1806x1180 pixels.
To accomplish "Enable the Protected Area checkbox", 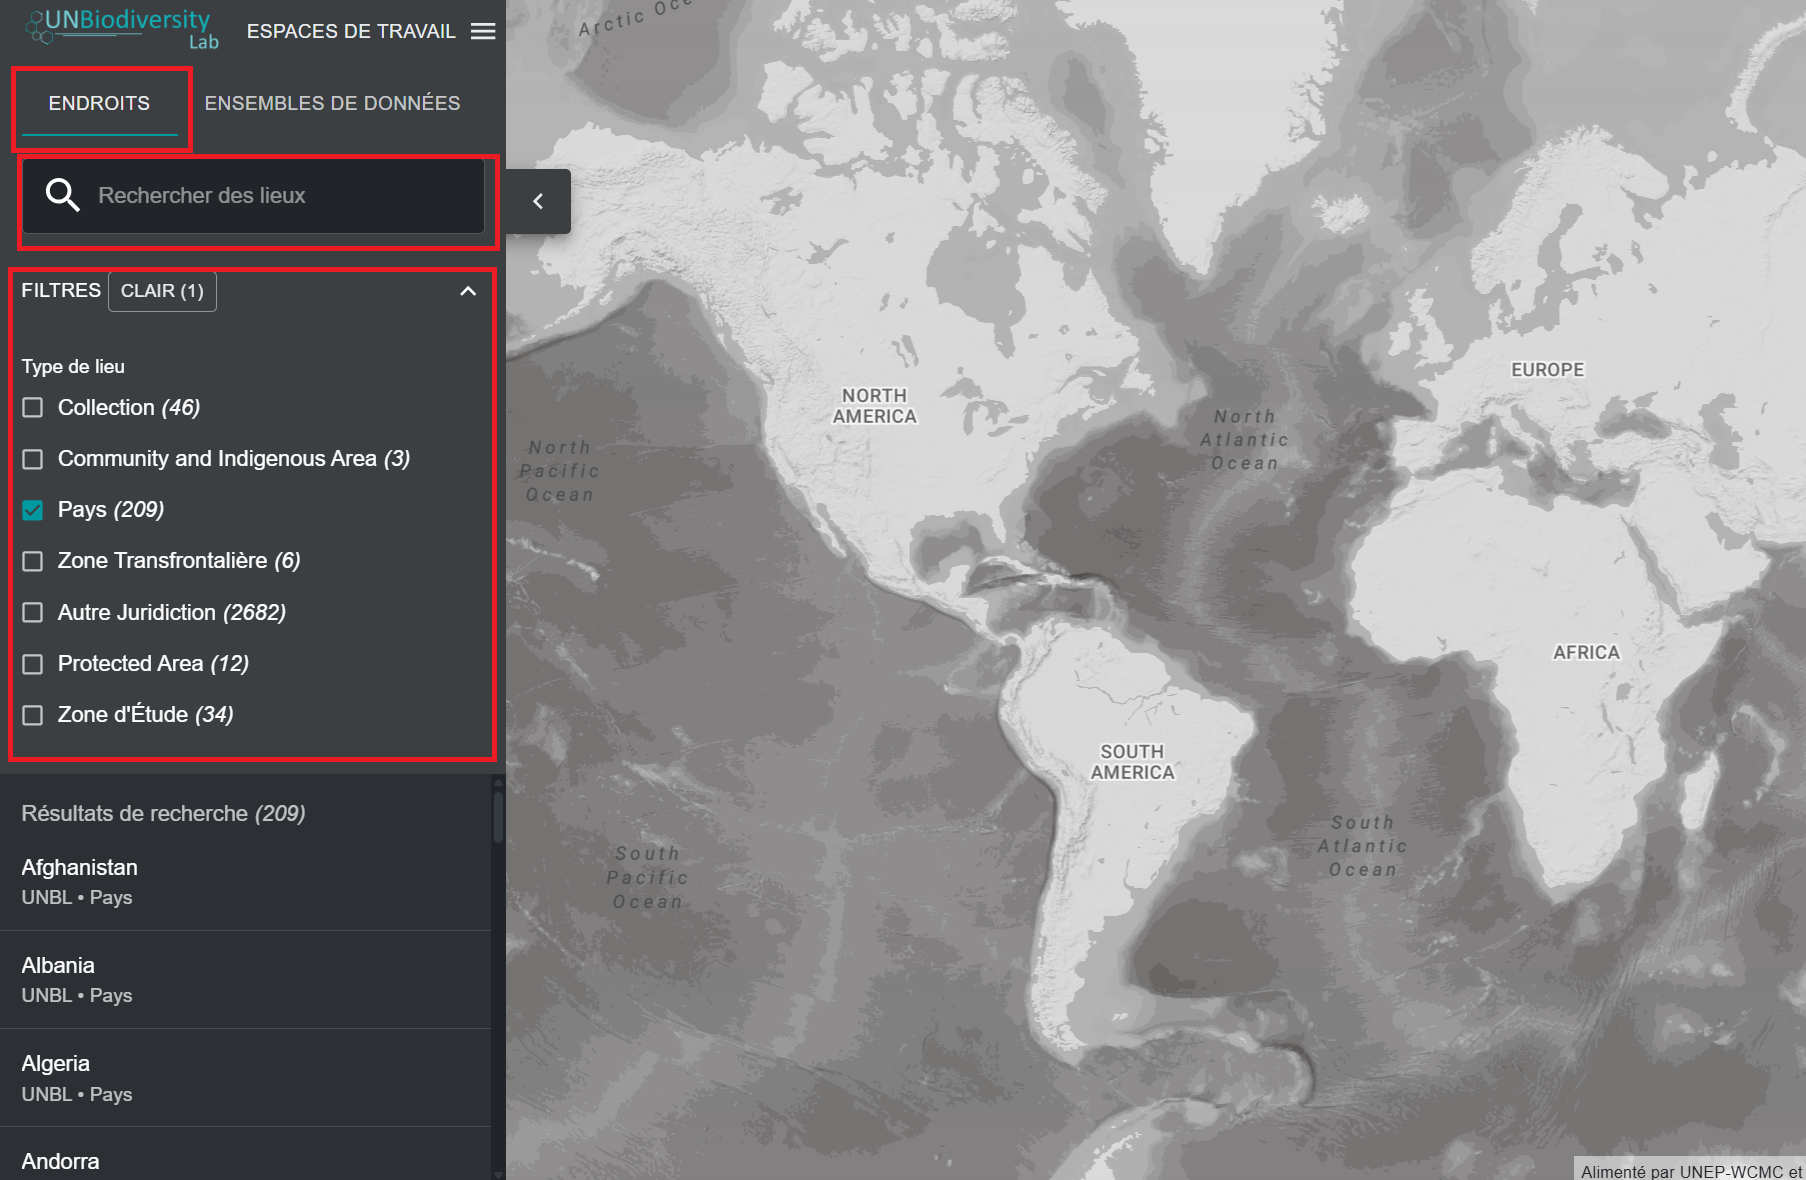I will pos(33,664).
